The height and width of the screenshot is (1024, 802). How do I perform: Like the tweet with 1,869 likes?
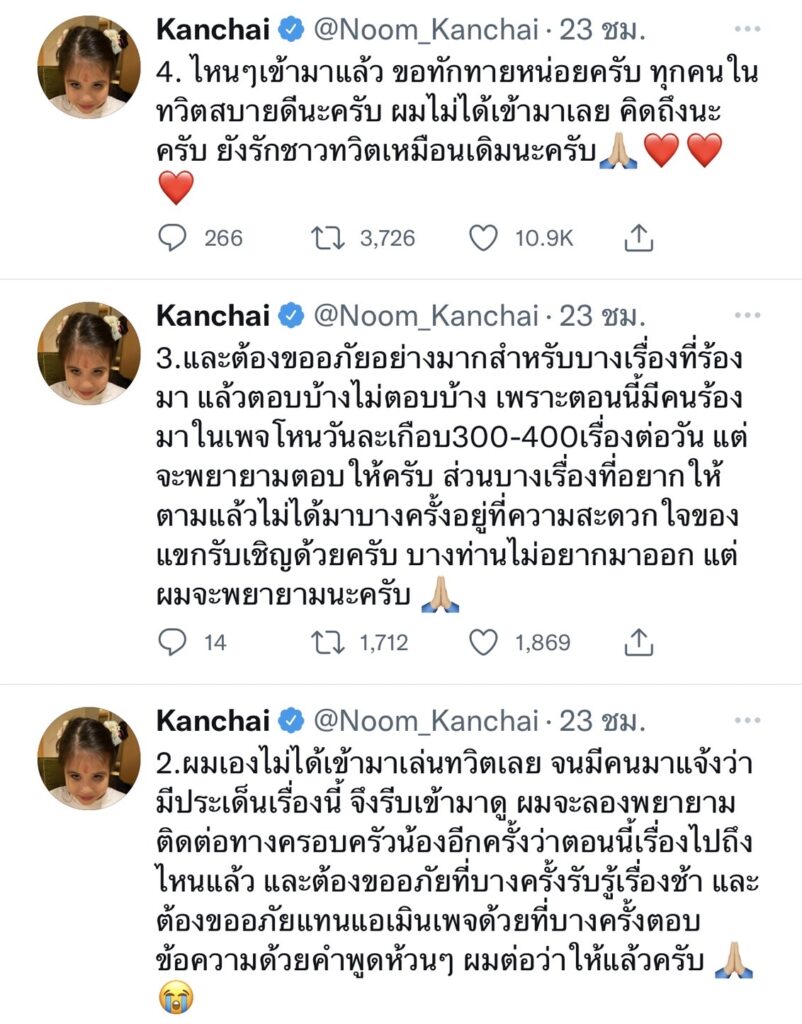click(x=484, y=642)
